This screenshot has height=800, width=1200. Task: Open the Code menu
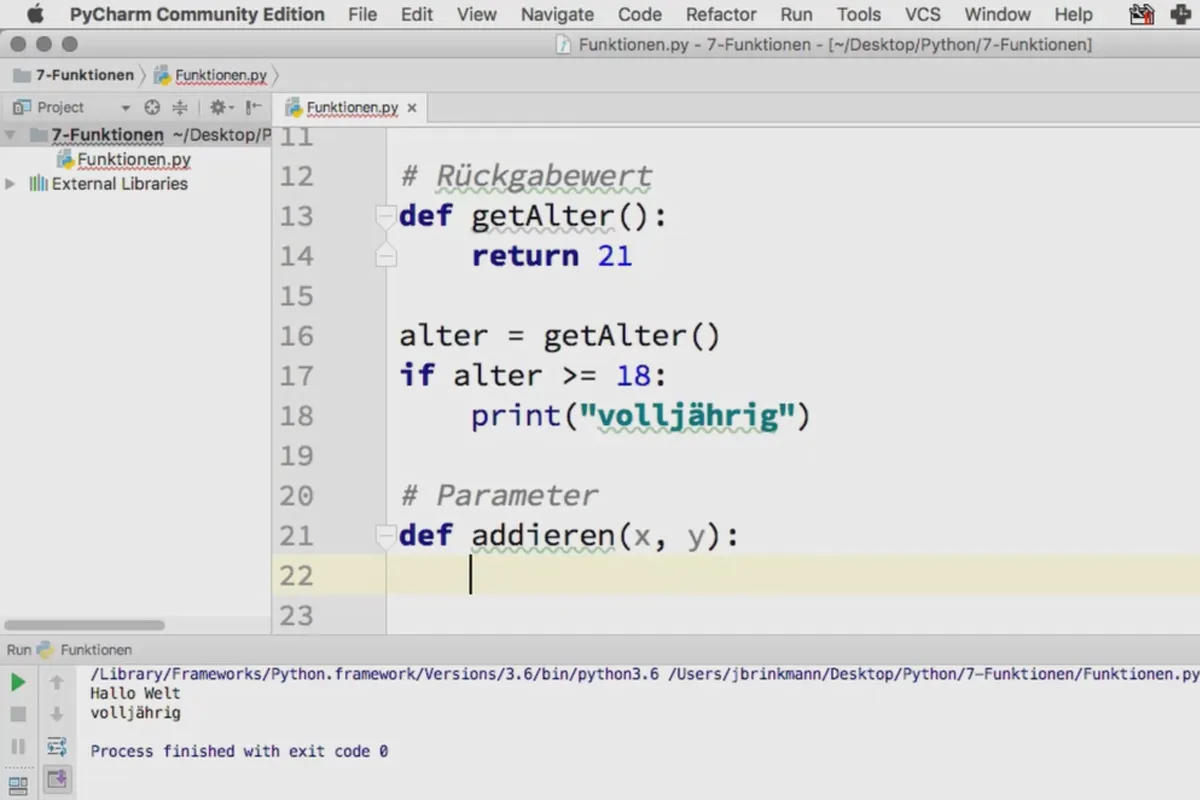[640, 14]
